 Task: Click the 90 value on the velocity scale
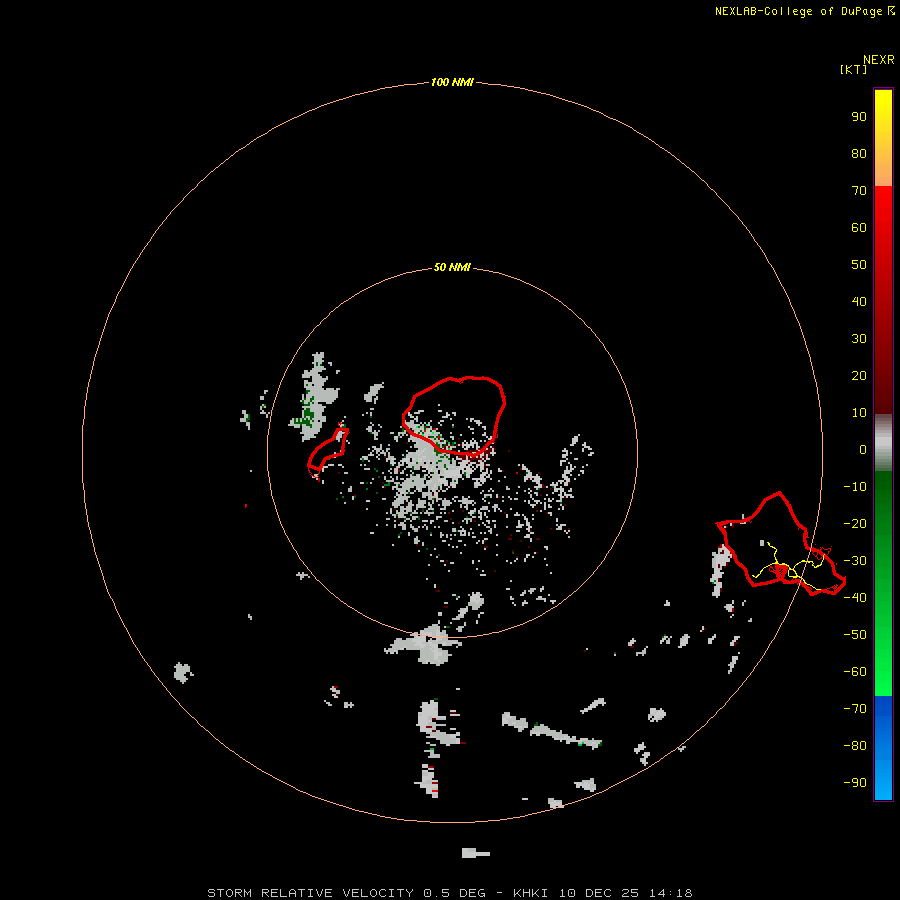click(859, 117)
